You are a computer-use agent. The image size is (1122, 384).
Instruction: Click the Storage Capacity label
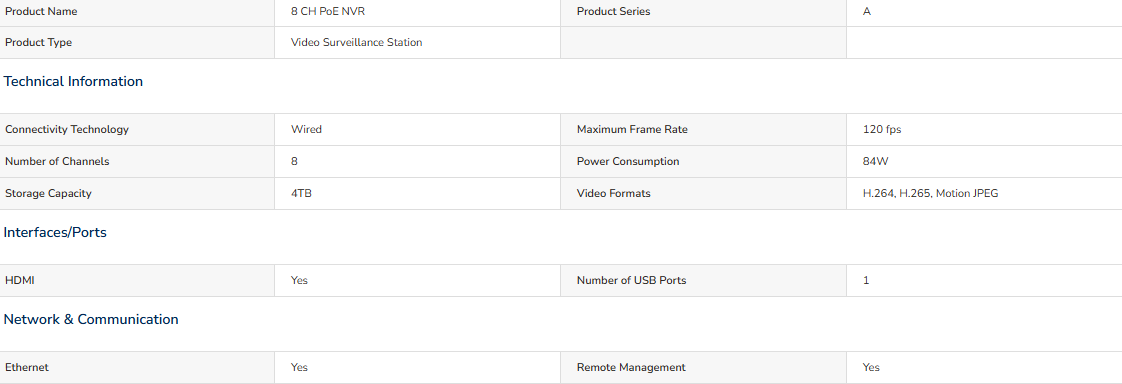coord(48,193)
